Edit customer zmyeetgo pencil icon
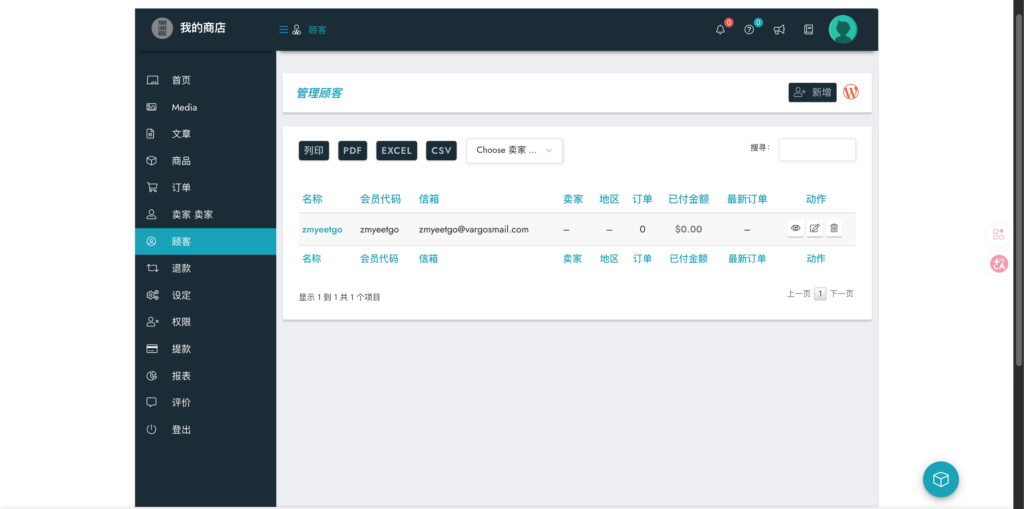Screen dimensions: 1024x509 [x=814, y=228]
